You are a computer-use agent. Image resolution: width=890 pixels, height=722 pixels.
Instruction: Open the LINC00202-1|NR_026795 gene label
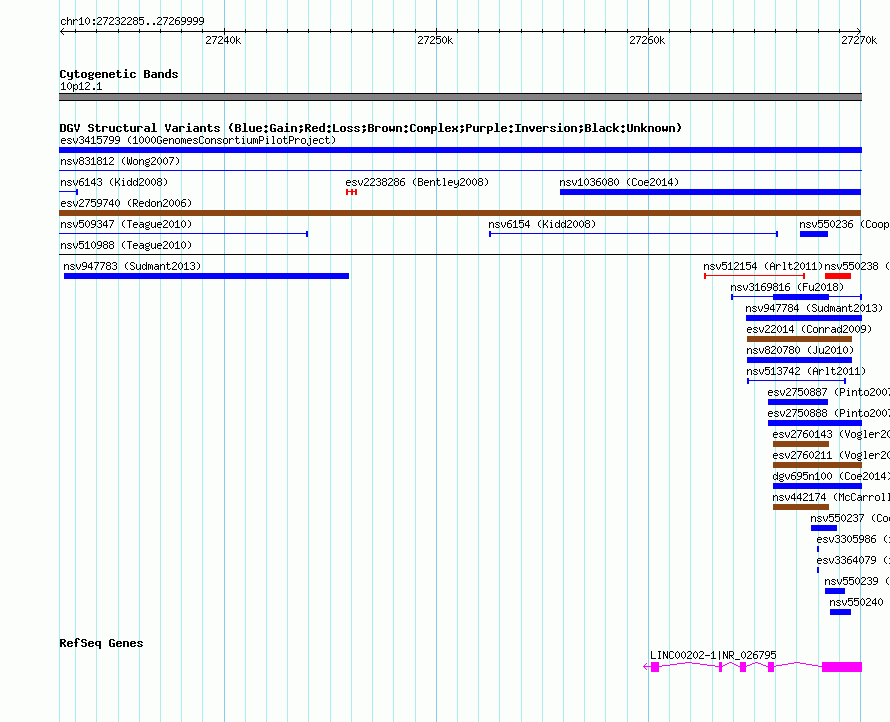coord(713,655)
